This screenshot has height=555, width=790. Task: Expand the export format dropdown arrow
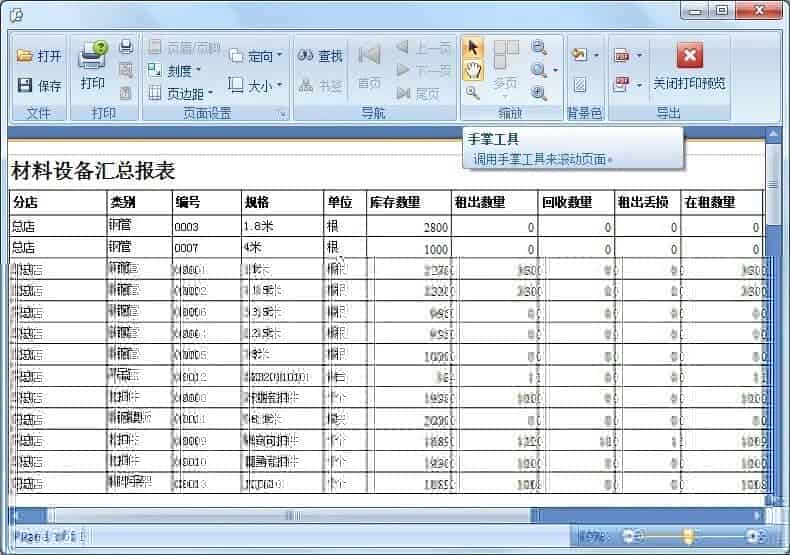(x=639, y=54)
